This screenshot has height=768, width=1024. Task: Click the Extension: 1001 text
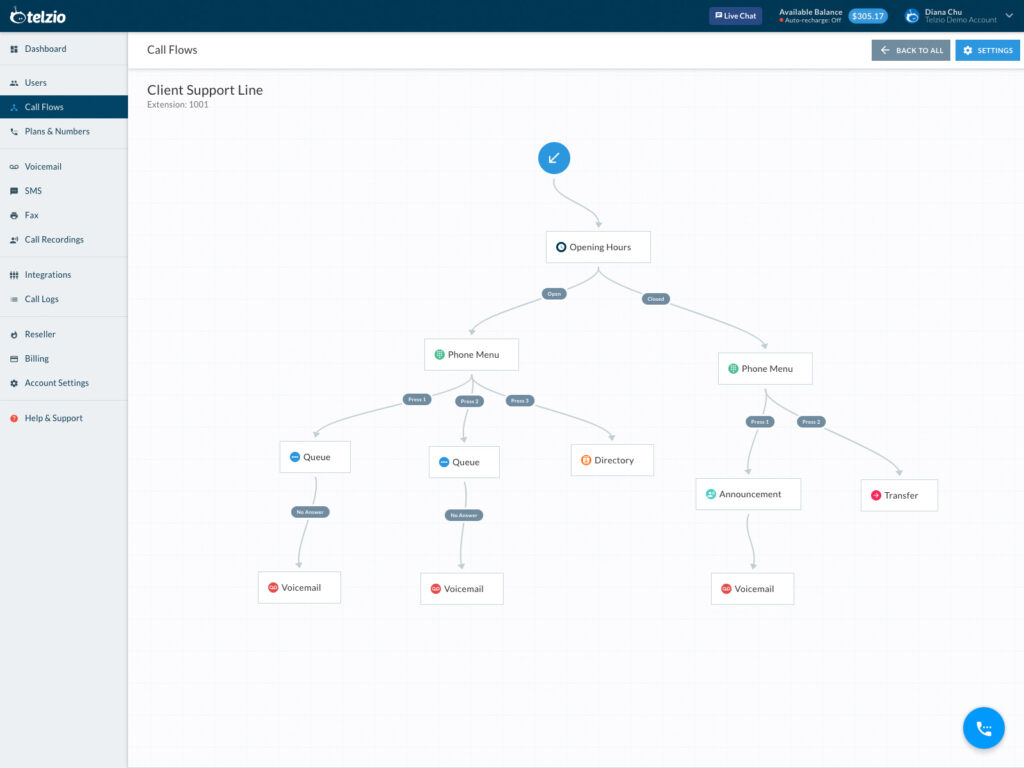click(x=178, y=104)
